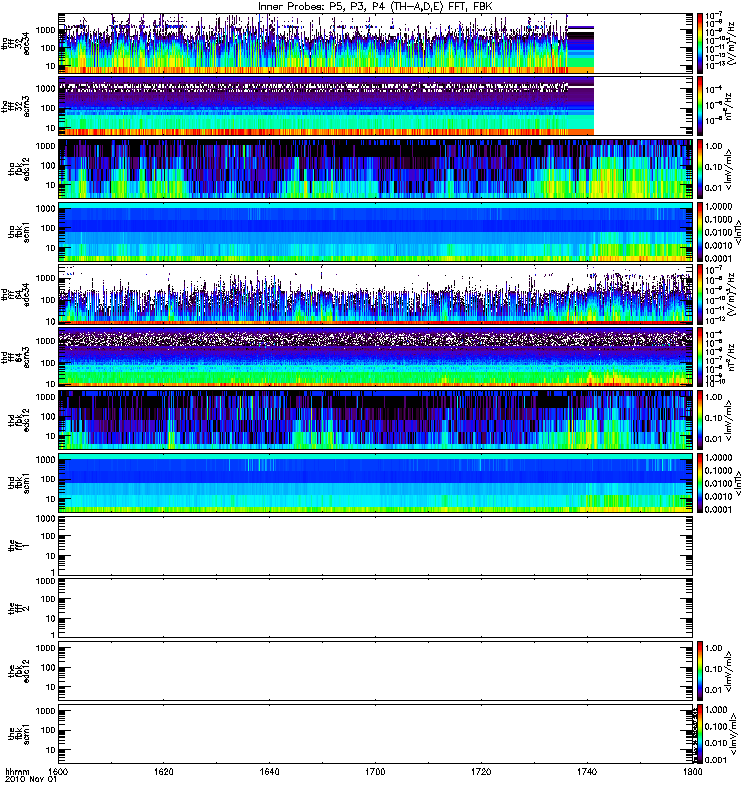The width and height of the screenshot is (750, 800).
Task: Click the color bar beside tha fff edc34
Action: point(700,43)
